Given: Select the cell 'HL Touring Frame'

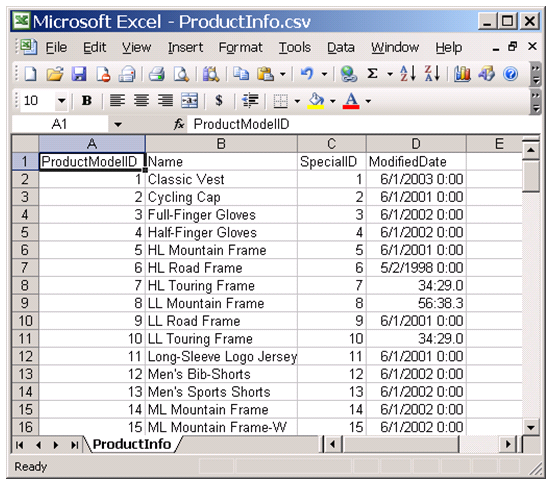Looking at the screenshot, I should (221, 285).
